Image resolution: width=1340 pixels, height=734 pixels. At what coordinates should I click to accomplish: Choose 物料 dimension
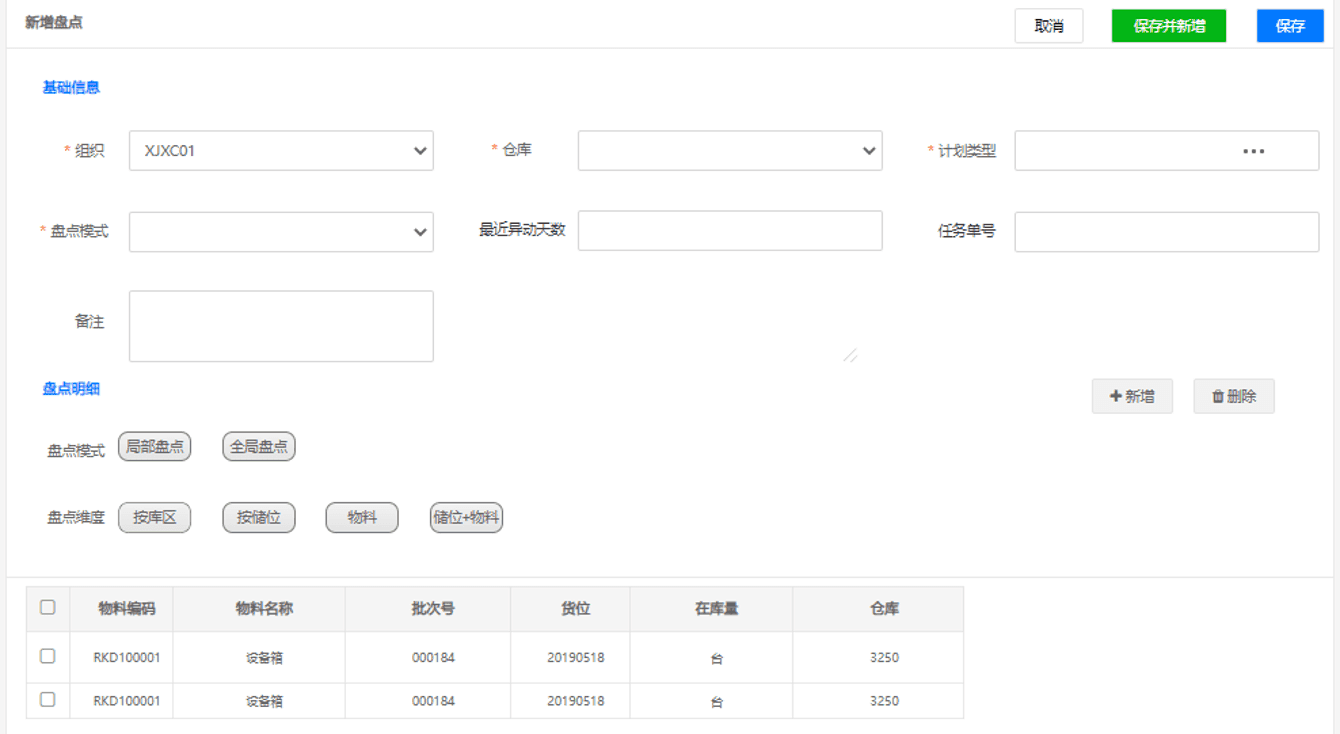(362, 518)
